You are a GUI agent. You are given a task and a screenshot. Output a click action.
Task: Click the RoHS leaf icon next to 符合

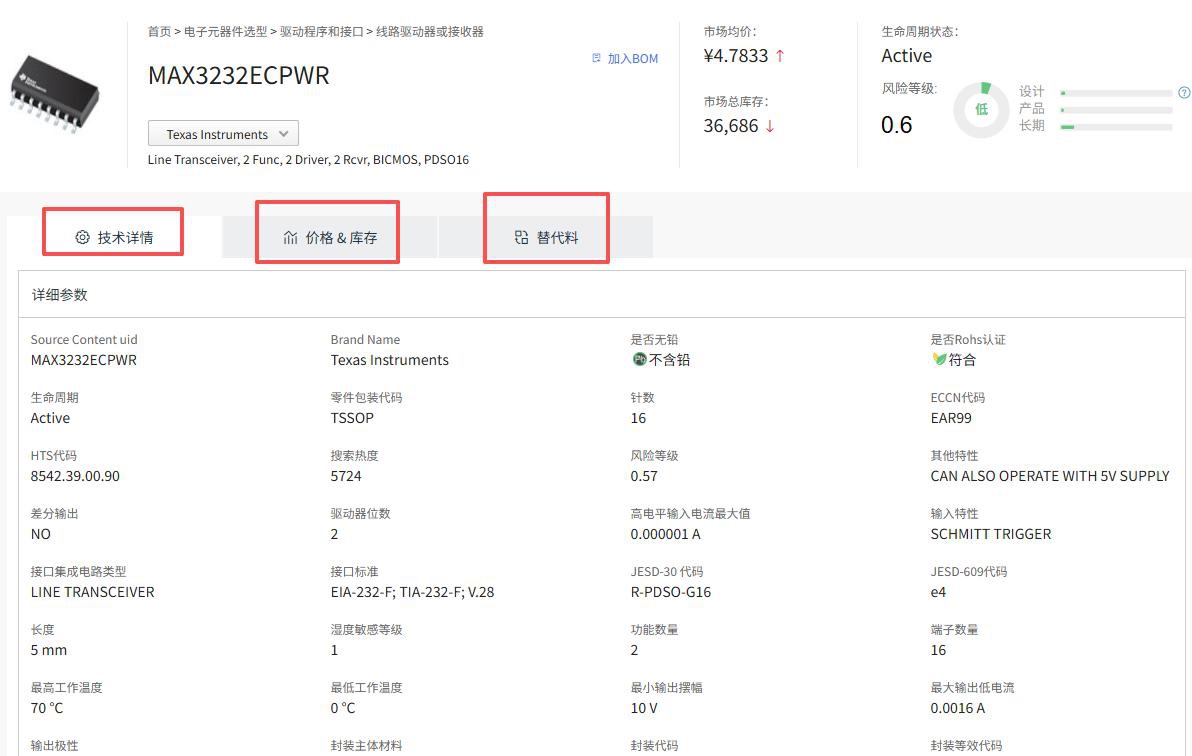tap(939, 359)
